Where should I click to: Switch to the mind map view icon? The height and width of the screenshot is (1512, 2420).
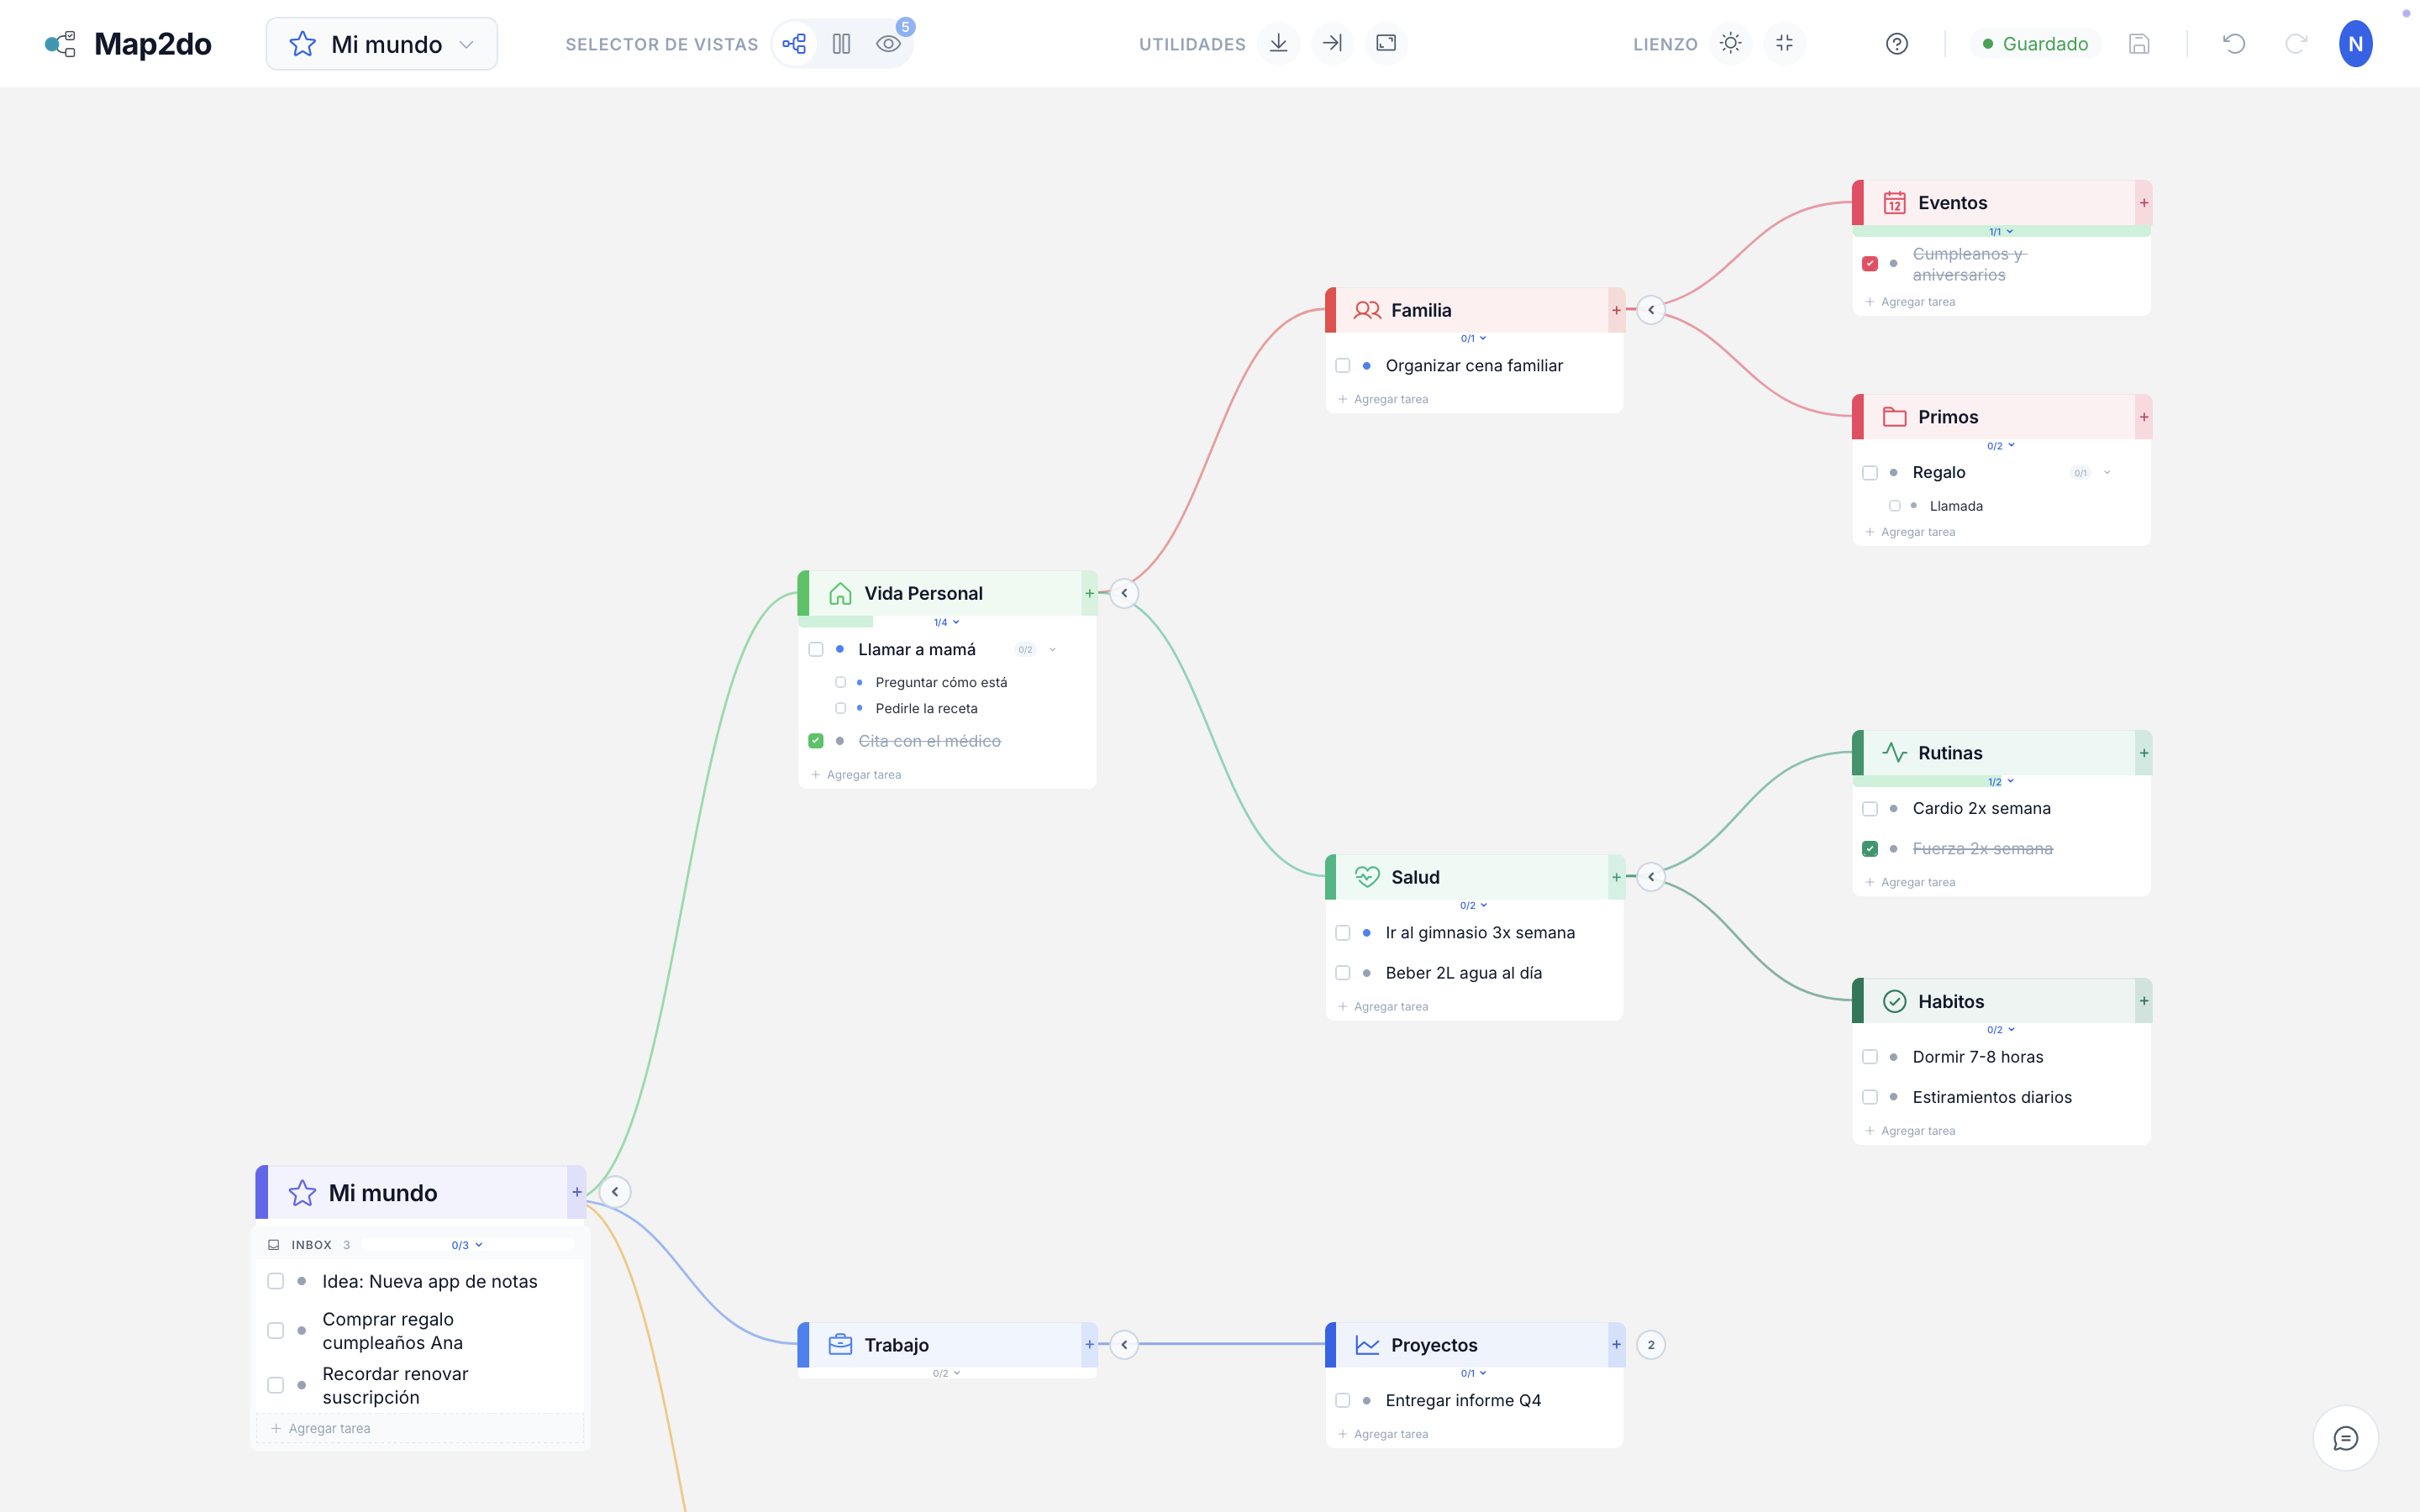coord(794,44)
